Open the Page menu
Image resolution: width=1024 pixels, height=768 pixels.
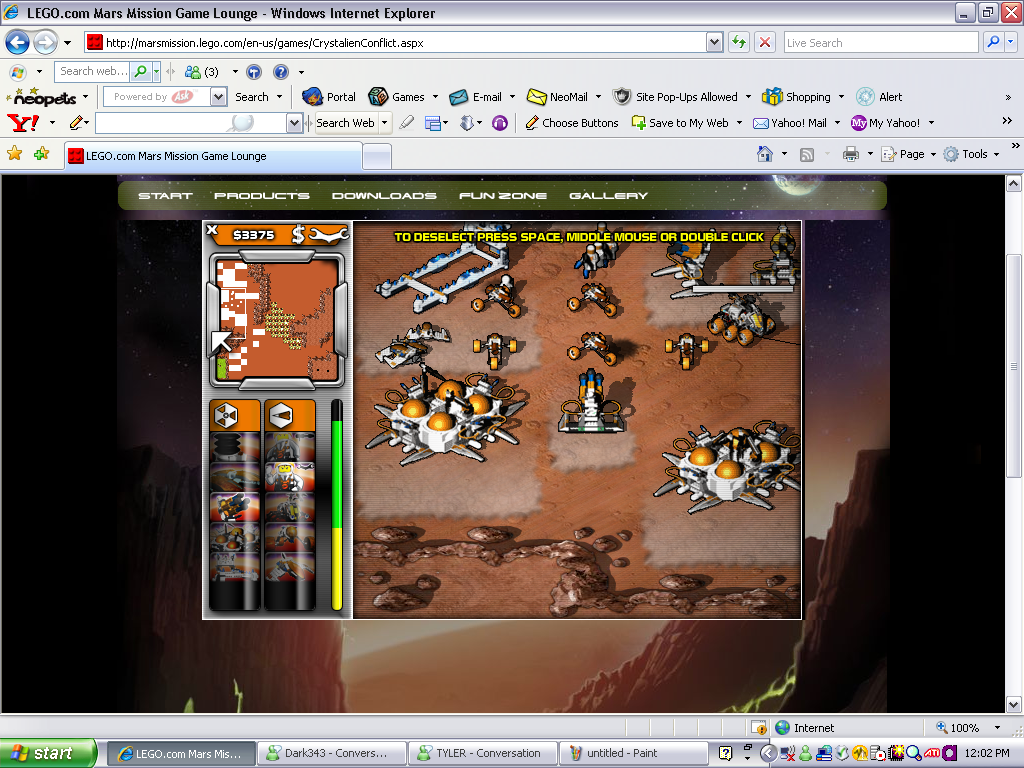908,154
